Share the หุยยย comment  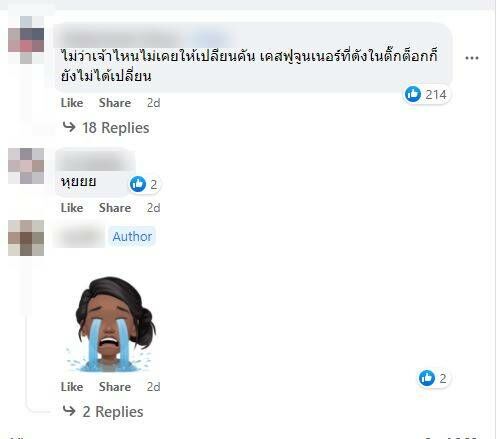click(115, 208)
